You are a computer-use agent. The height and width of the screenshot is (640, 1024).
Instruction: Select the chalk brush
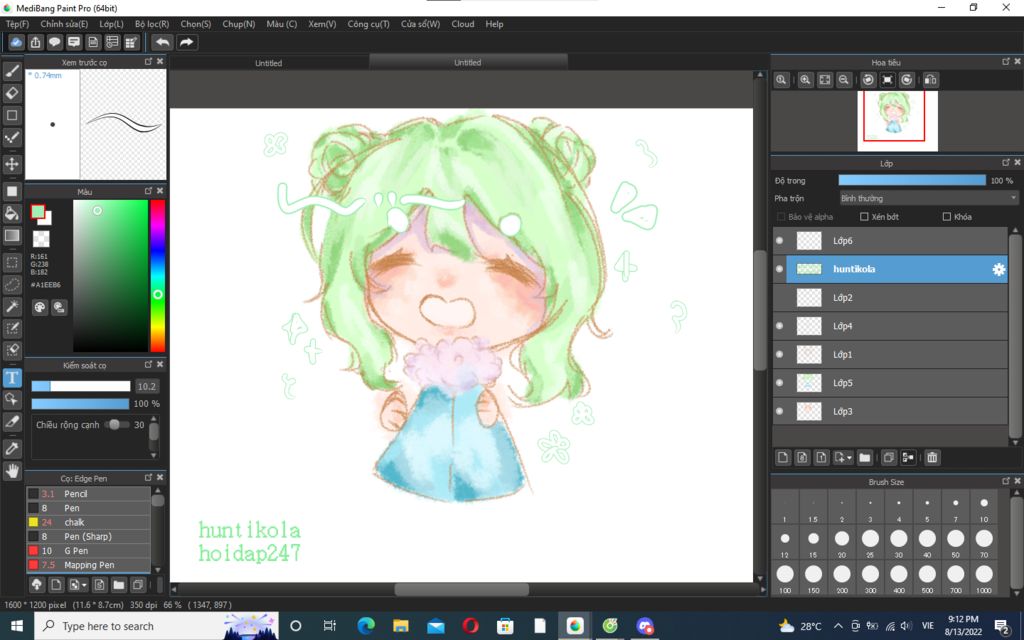[x=89, y=522]
